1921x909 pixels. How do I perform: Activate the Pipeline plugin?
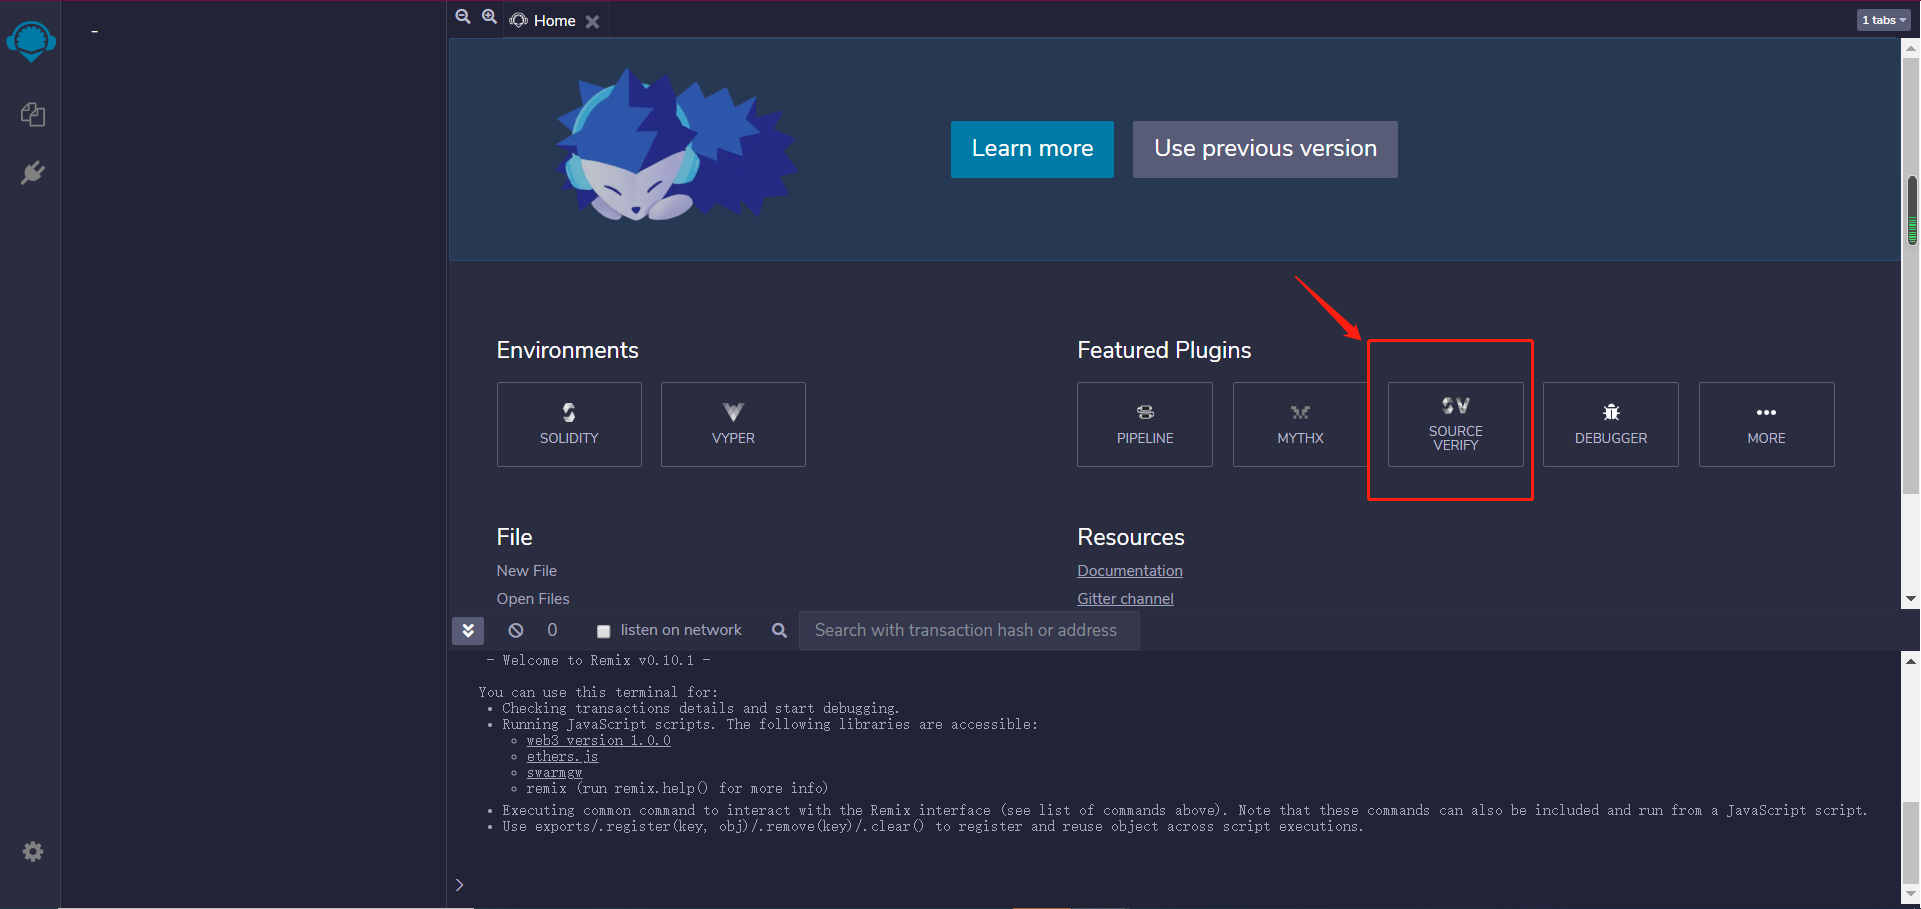click(1145, 424)
